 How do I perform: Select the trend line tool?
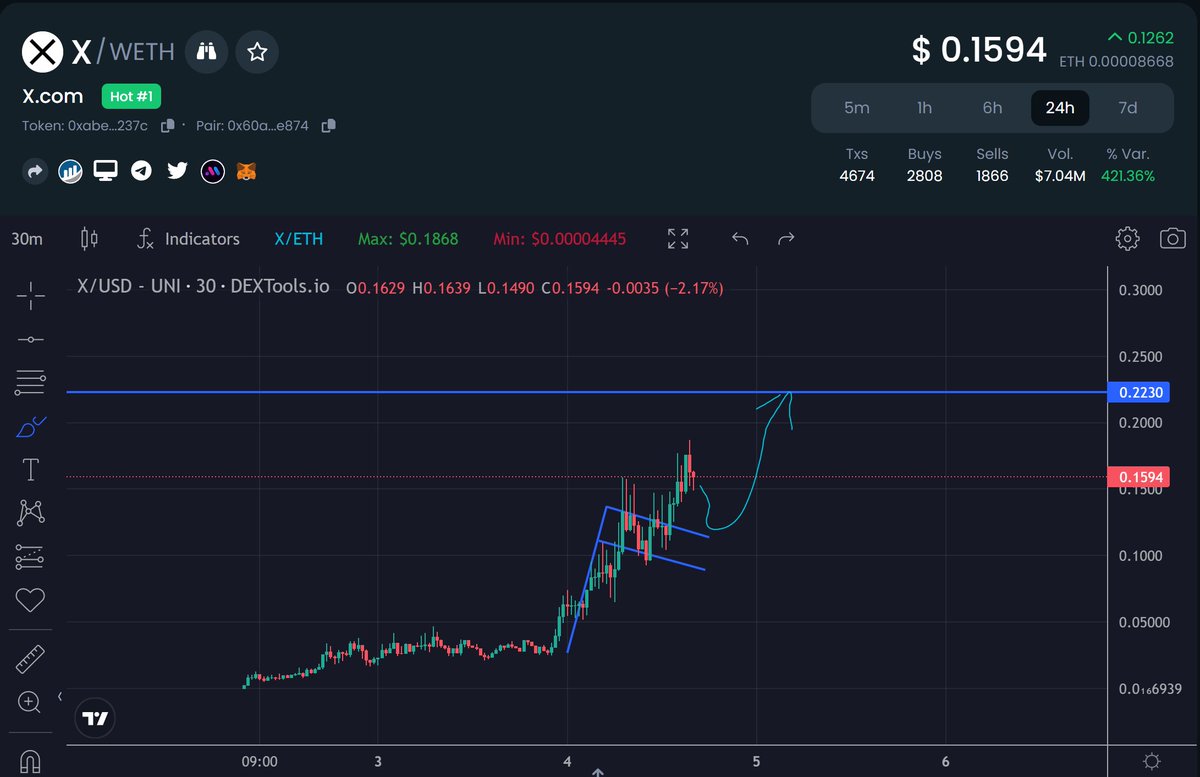31,340
